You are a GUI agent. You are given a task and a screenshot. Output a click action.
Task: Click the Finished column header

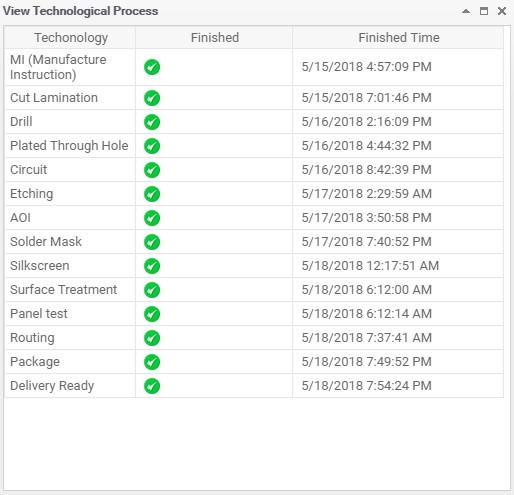214,38
